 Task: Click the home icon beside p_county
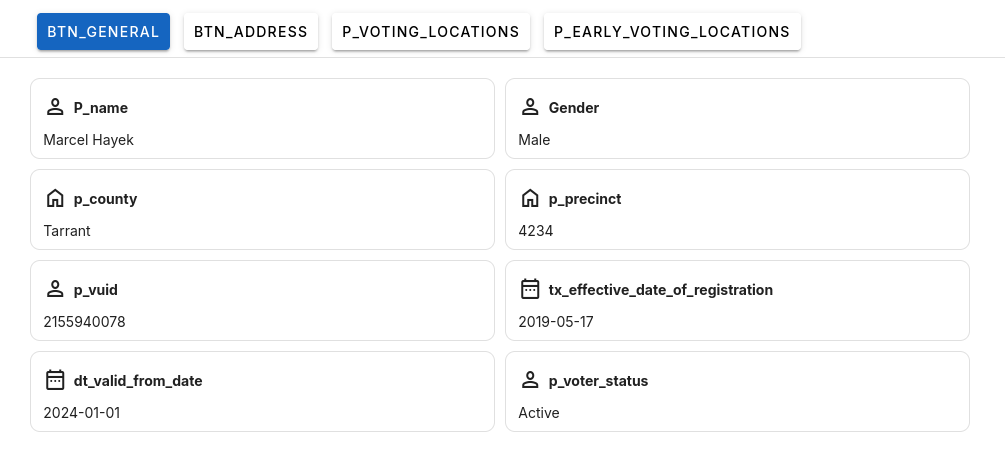click(56, 198)
